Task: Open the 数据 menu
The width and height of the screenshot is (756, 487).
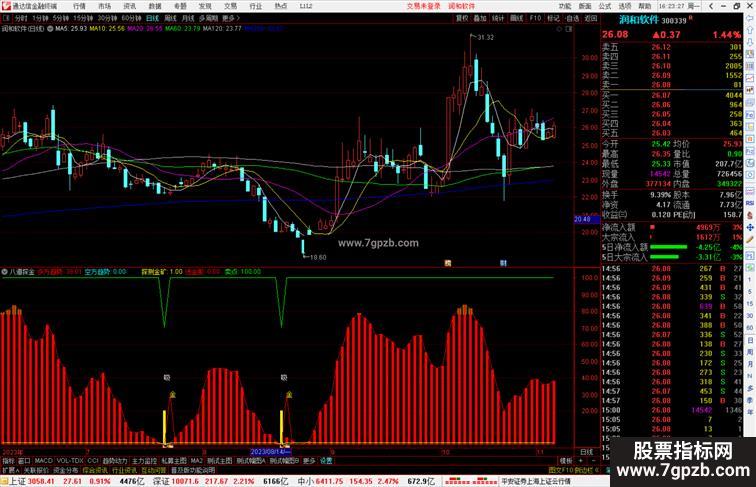Action: (155, 6)
